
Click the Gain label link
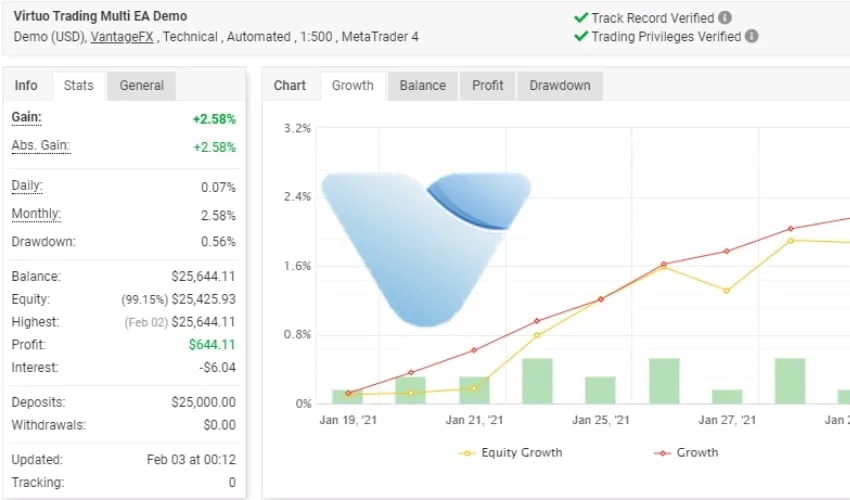[x=26, y=117]
